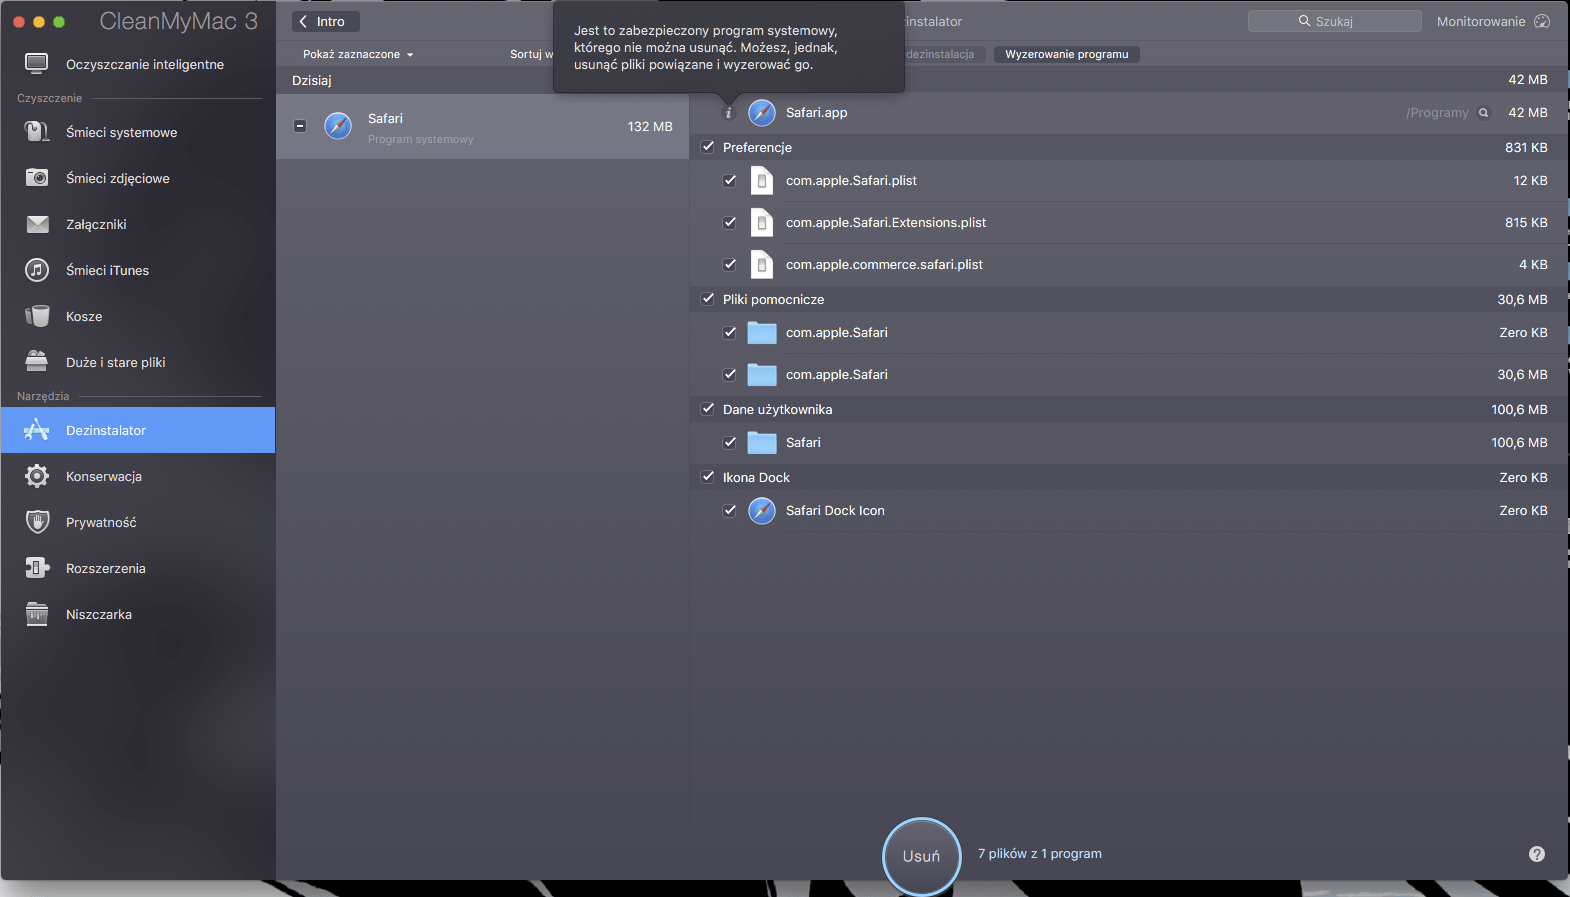Open Prywatność shield icon
This screenshot has width=1570, height=897.
pyautogui.click(x=37, y=522)
